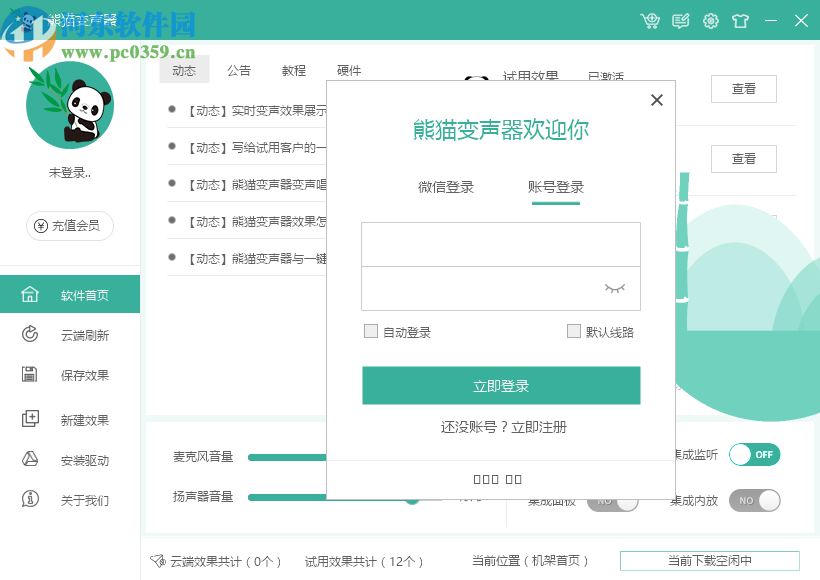Switch to 微信登录 tab
The width and height of the screenshot is (820, 580).
pos(446,187)
